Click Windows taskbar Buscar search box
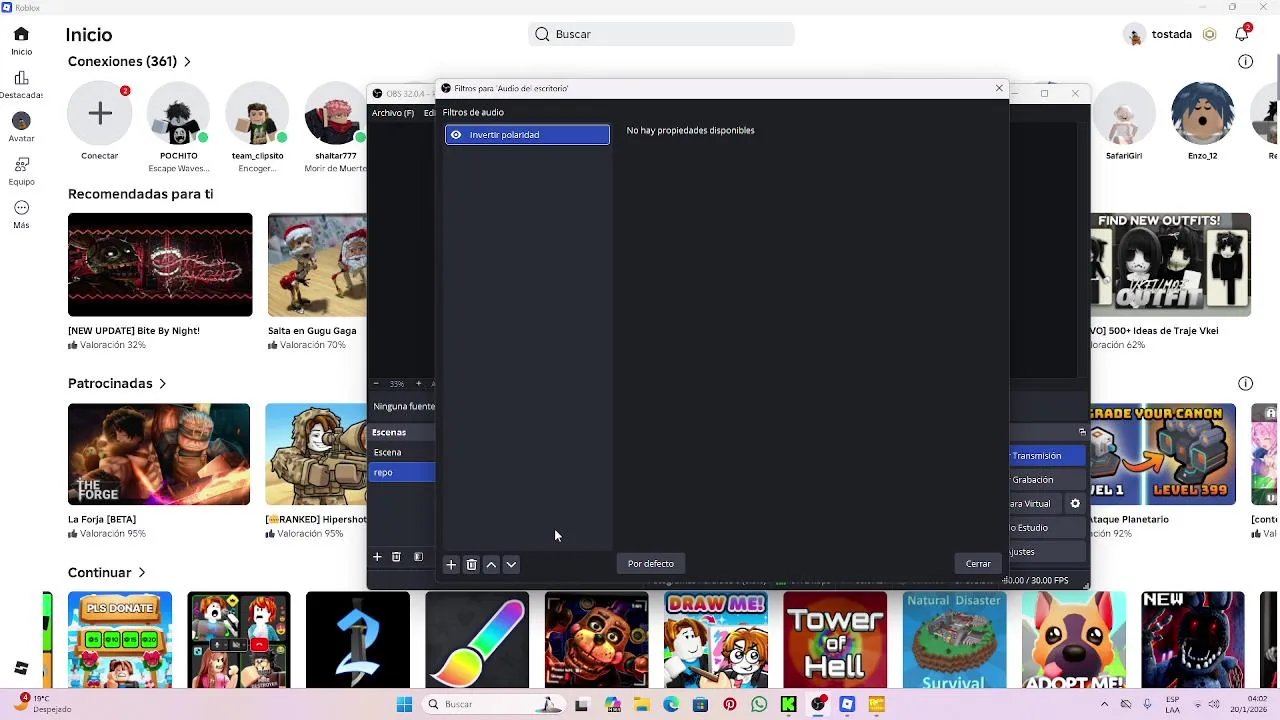Screen dimensions: 1280x720 point(494,705)
